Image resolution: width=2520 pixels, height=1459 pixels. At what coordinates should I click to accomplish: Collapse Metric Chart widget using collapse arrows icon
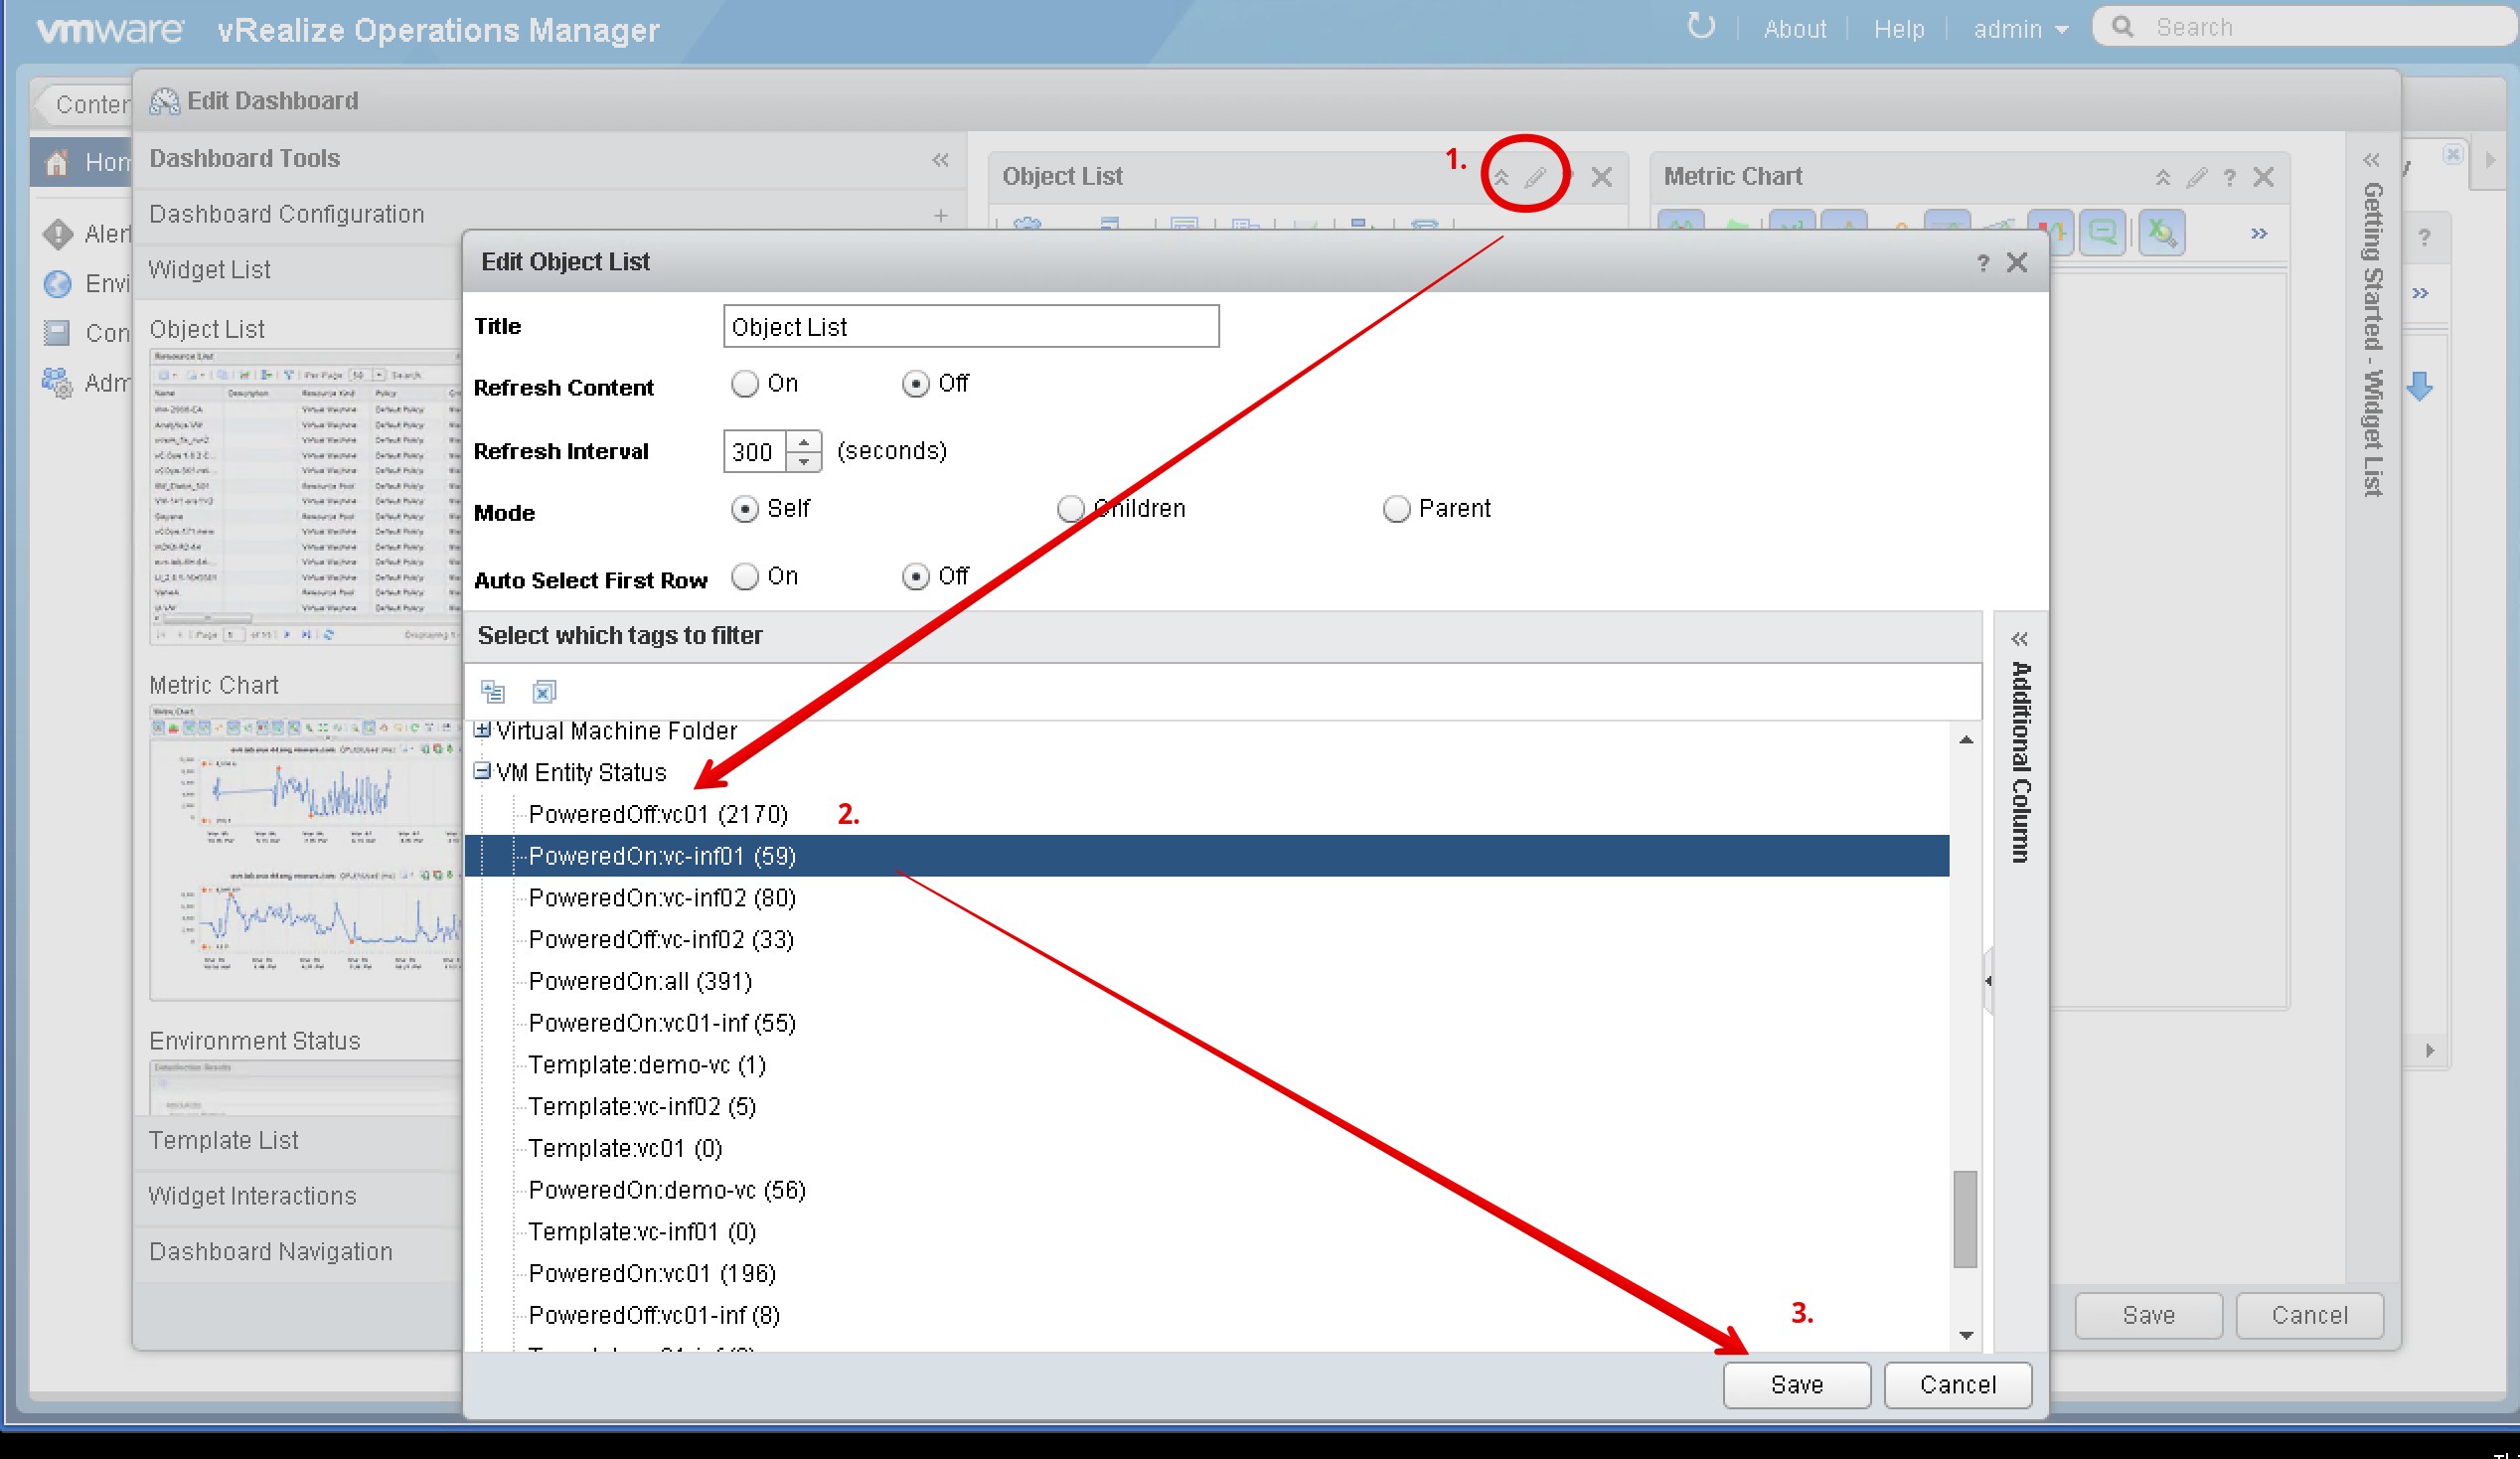(2163, 177)
